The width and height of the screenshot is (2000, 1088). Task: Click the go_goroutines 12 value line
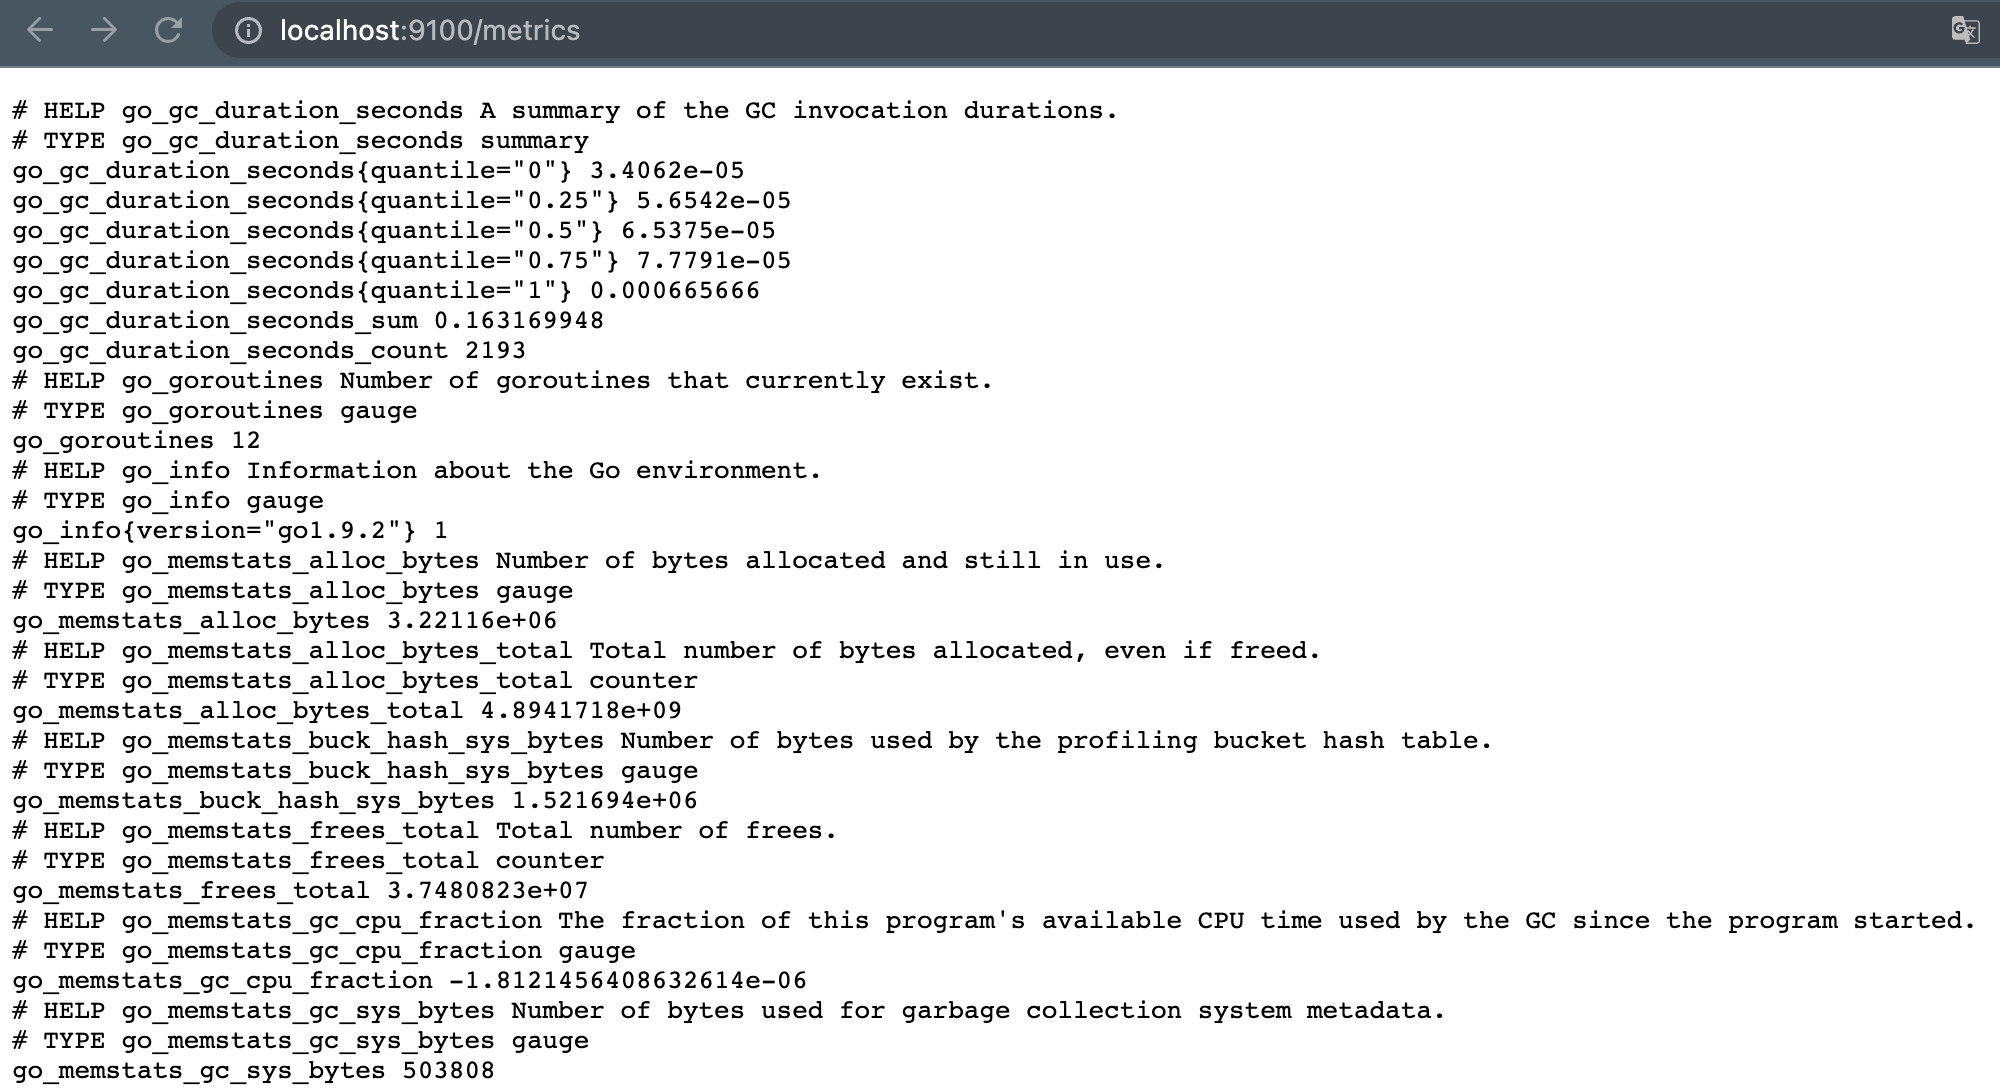136,441
